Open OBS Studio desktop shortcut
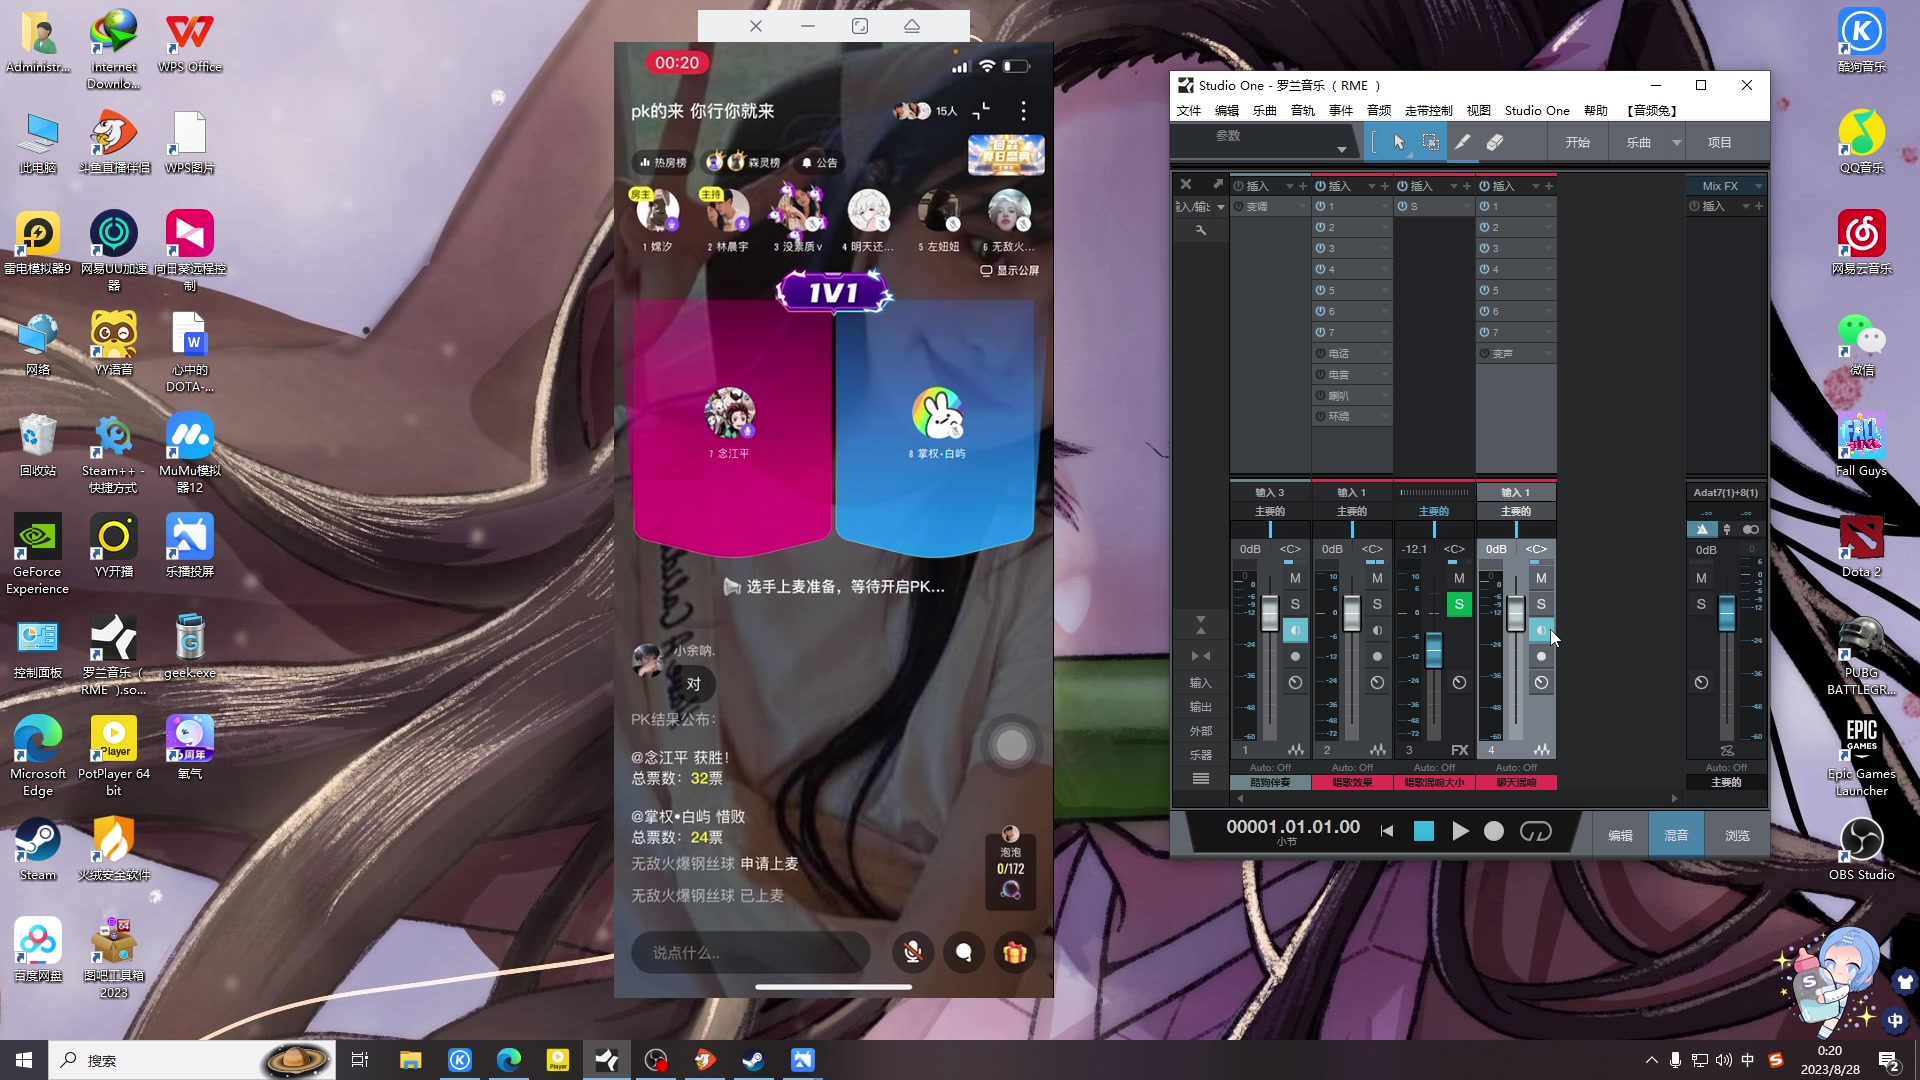 click(1861, 849)
